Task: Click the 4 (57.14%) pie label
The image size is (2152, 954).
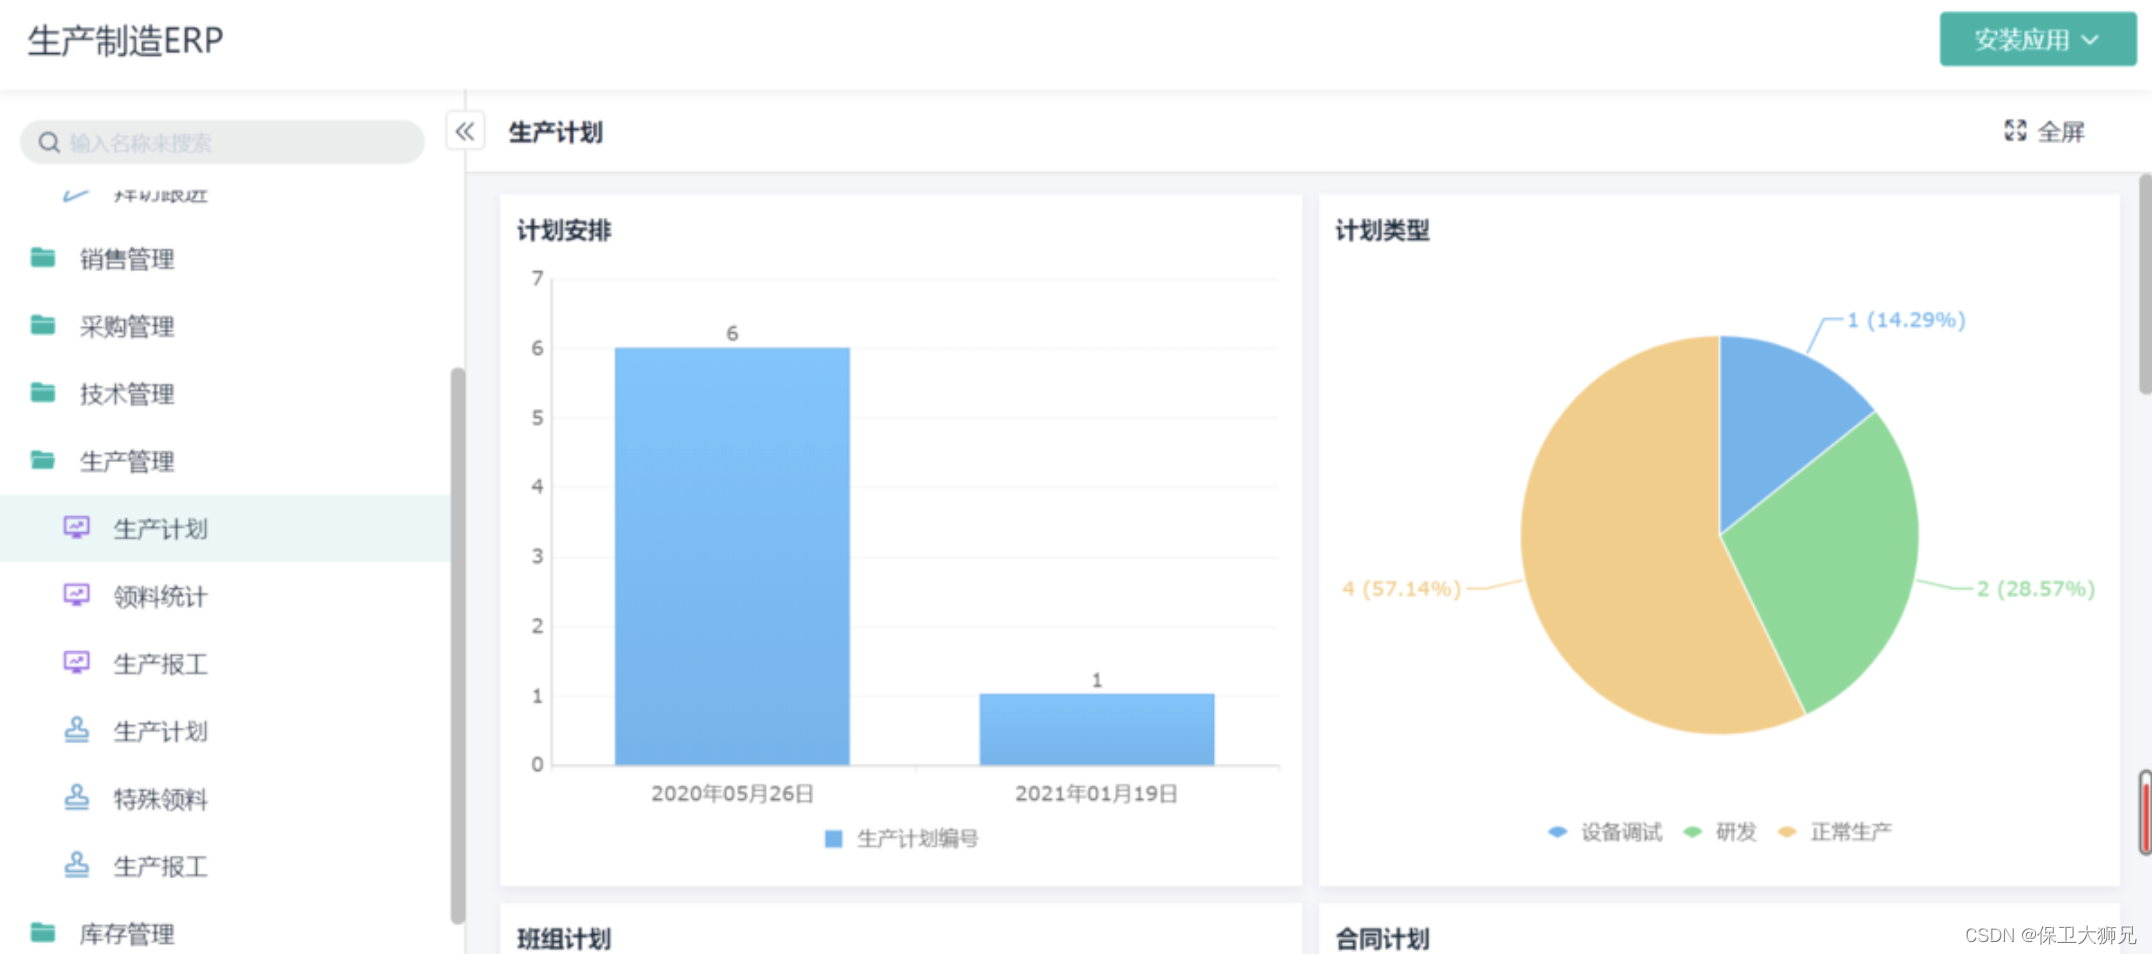Action: point(1401,588)
